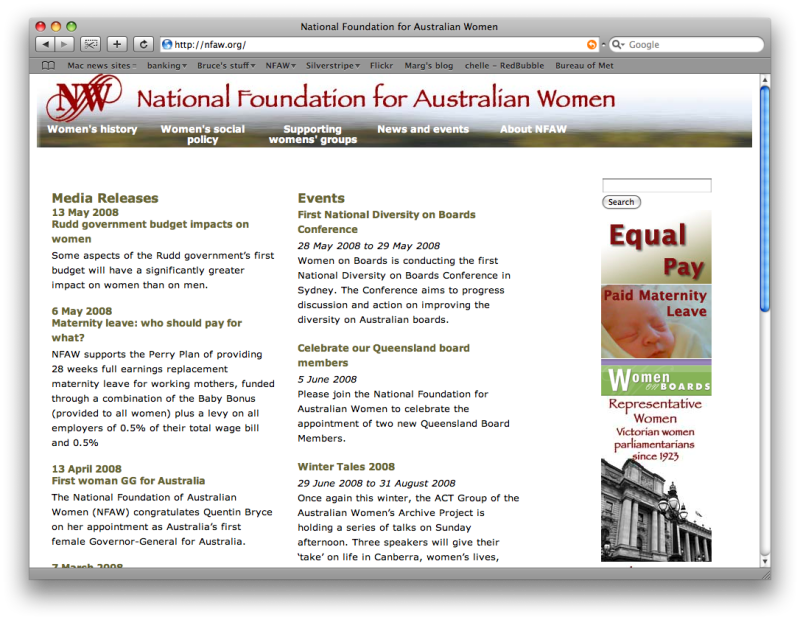Click the Forward navigation arrow
This screenshot has height=620, width=800.
63,44
